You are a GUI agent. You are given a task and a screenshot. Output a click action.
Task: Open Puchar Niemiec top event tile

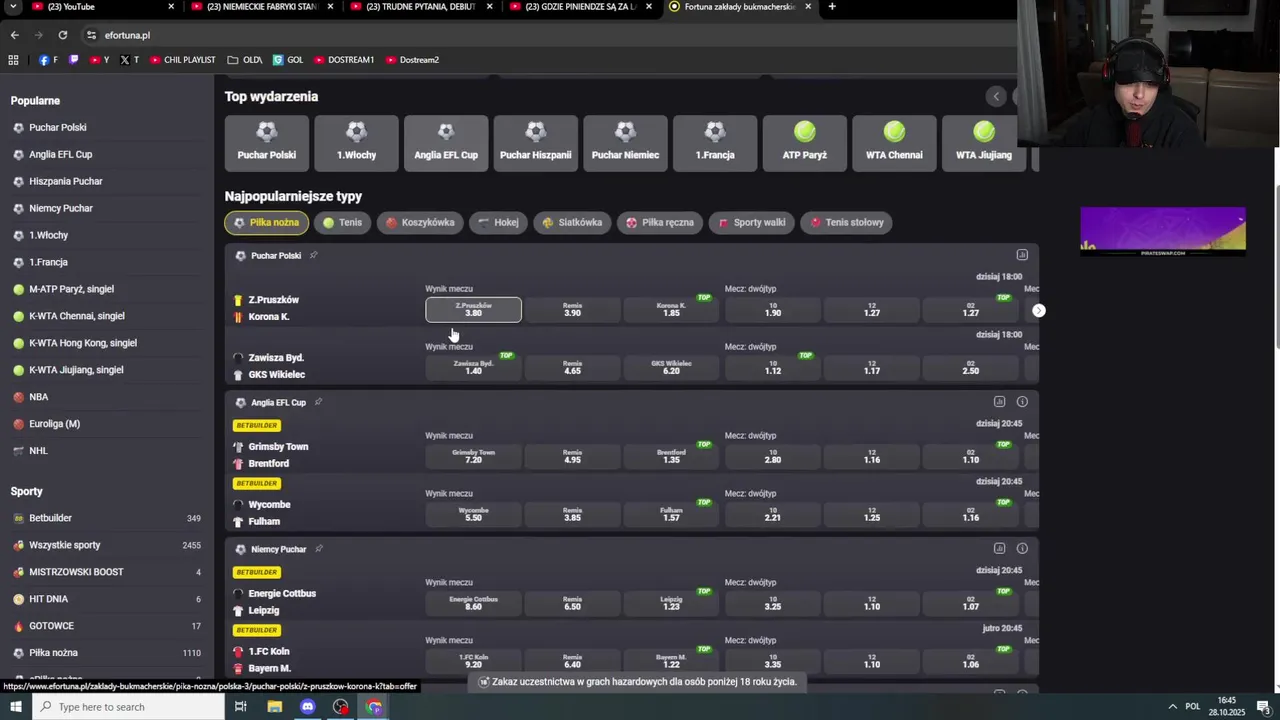coord(625,143)
